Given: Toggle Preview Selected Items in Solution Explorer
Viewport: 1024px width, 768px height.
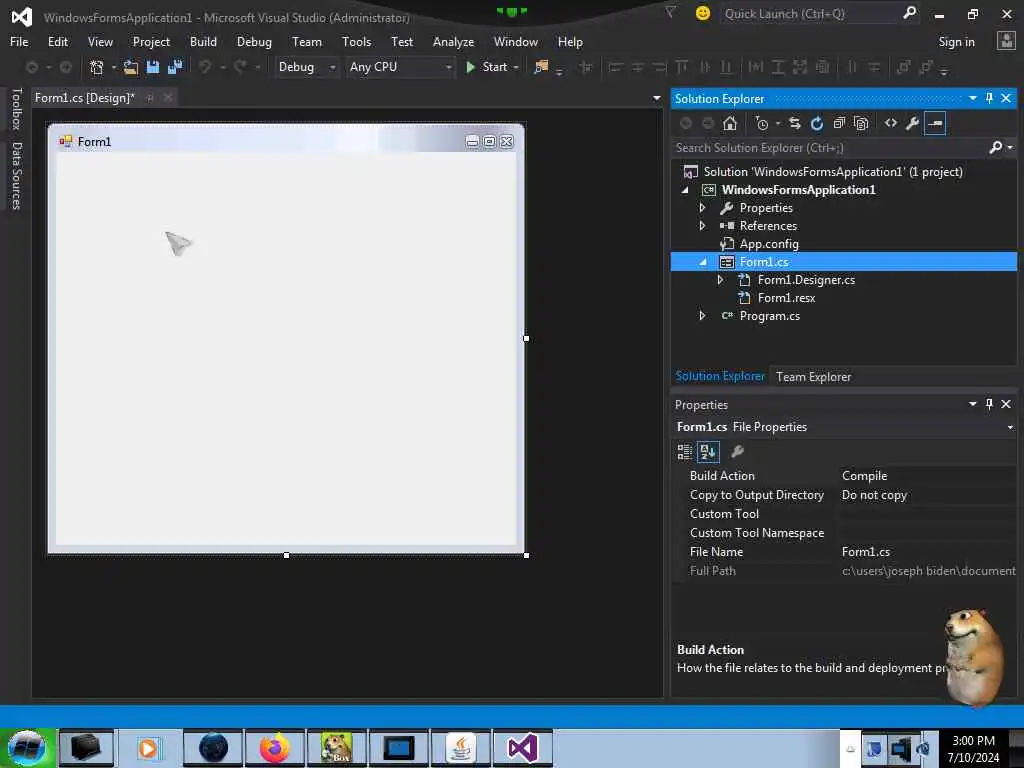Looking at the screenshot, I should pyautogui.click(x=935, y=123).
